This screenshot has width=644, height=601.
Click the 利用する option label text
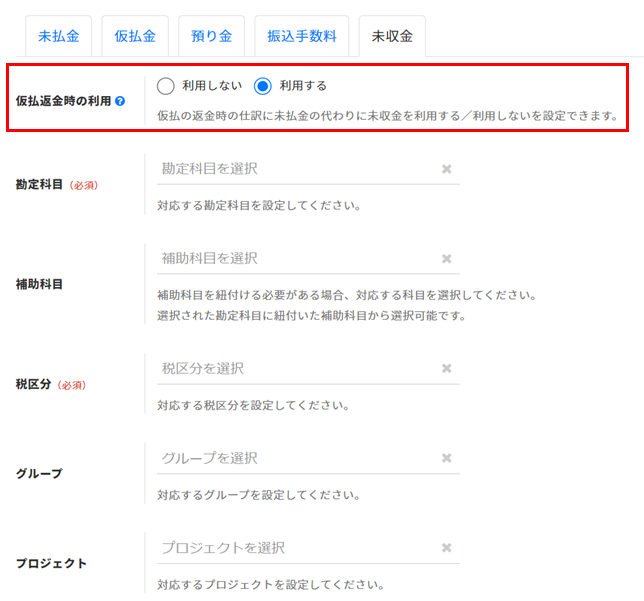(303, 86)
